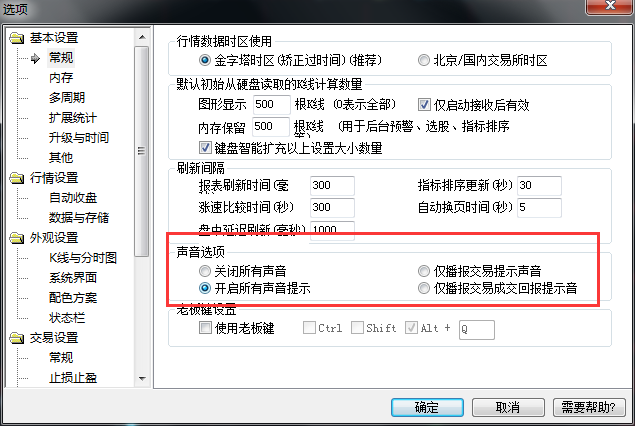Toggle 键盘智能扩充以上设置大小数量 checkbox
This screenshot has height=426, width=635.
click(x=205, y=147)
